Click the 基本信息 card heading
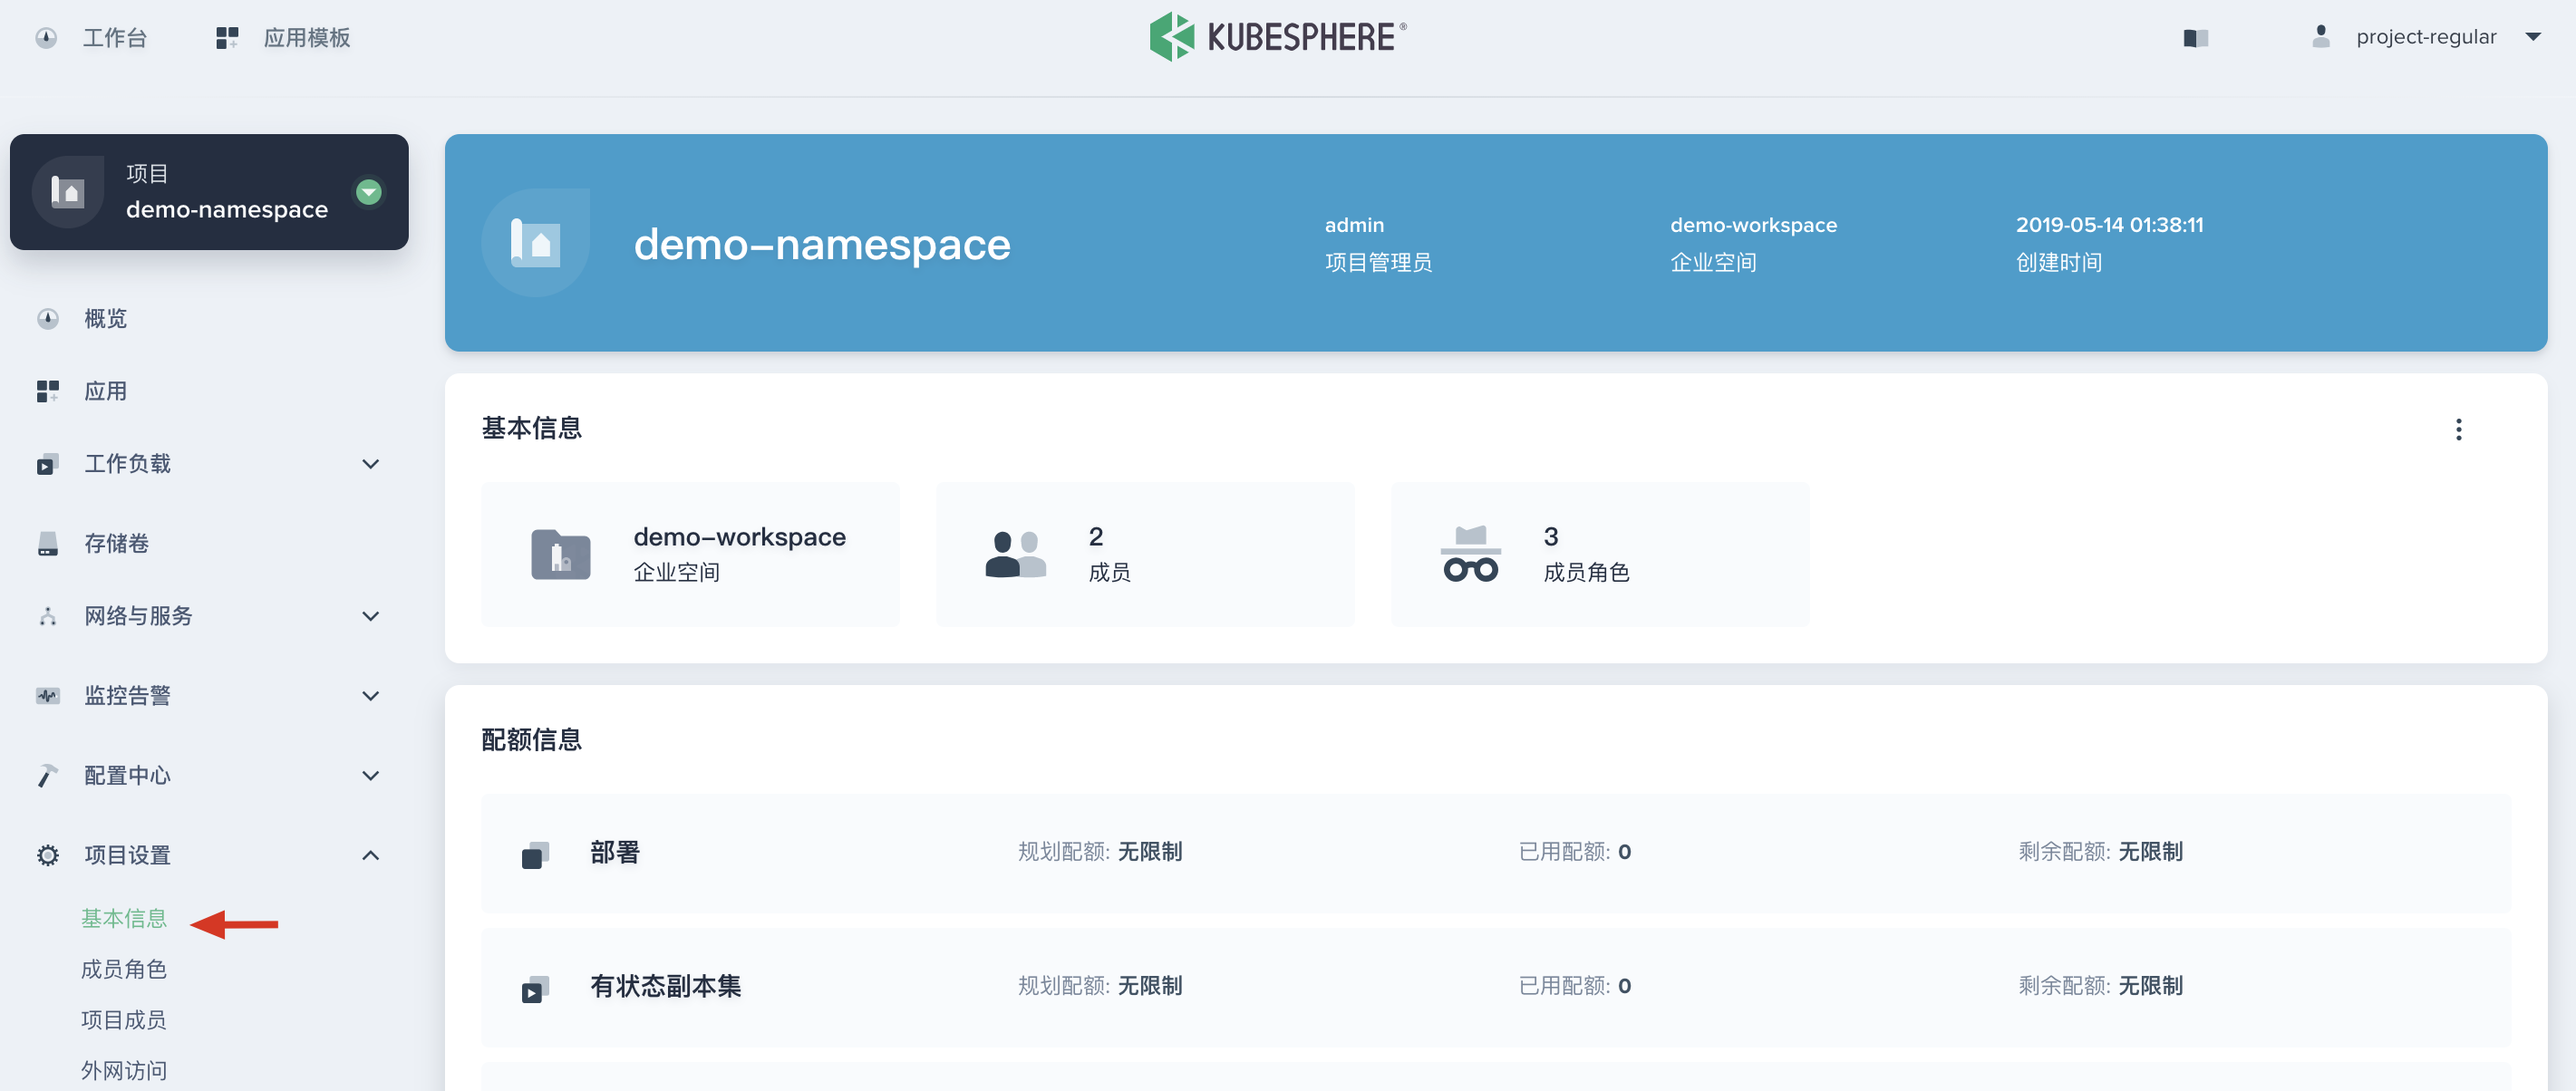 point(531,428)
